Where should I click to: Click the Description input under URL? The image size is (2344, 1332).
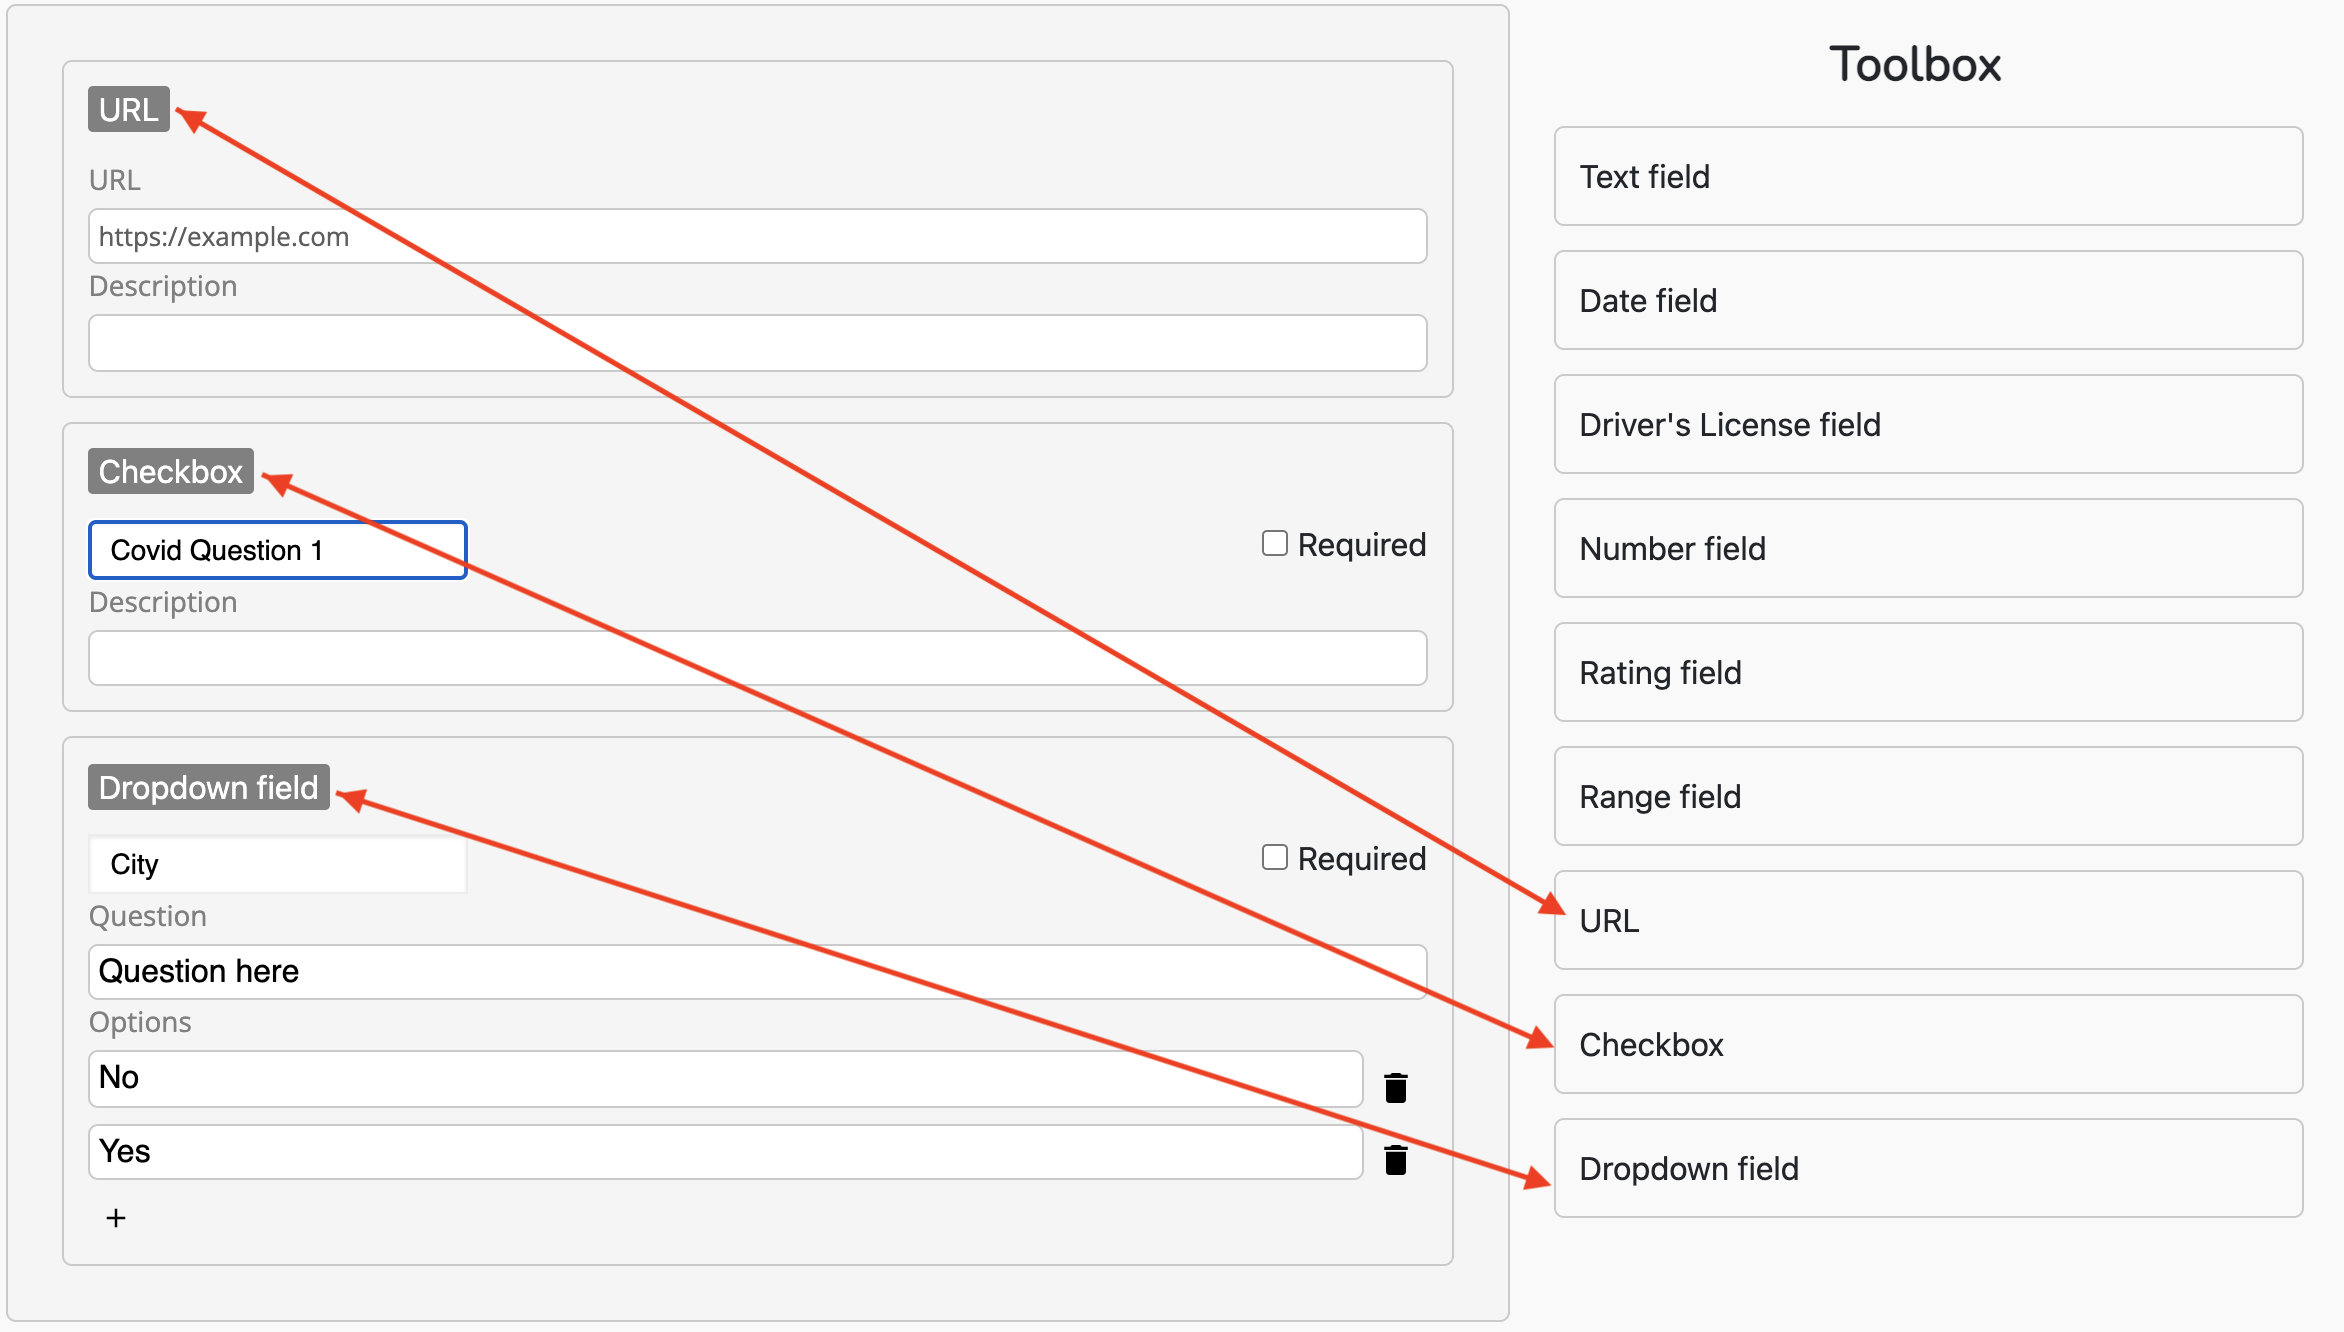click(x=757, y=344)
